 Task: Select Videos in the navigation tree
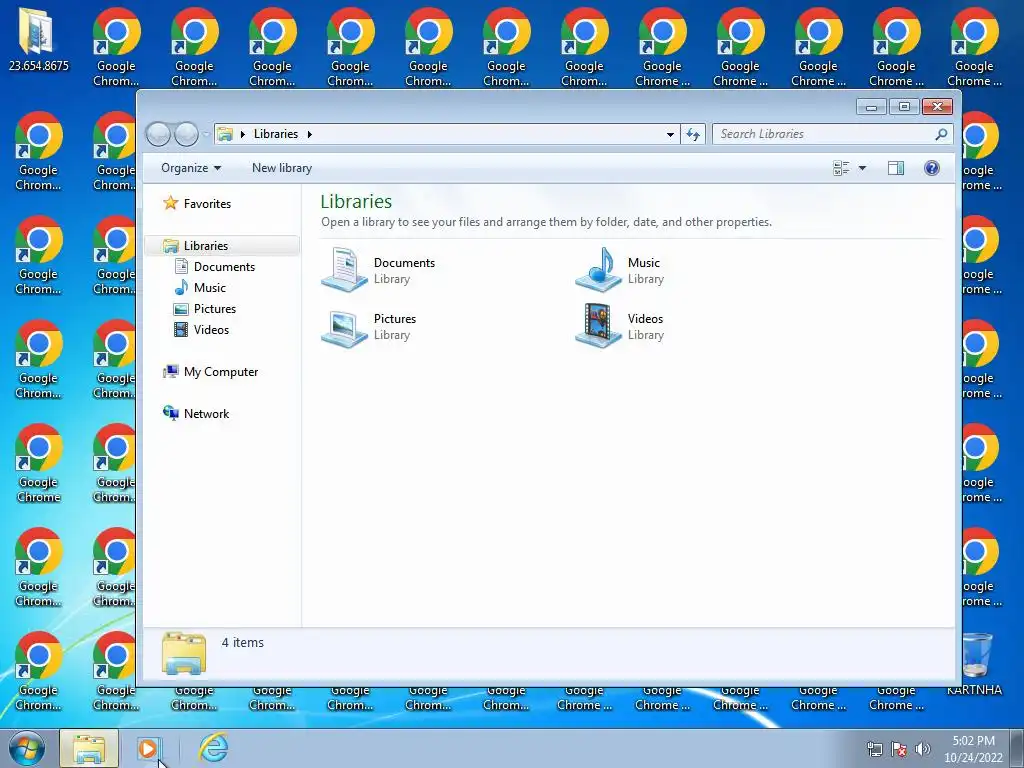[x=201, y=329]
